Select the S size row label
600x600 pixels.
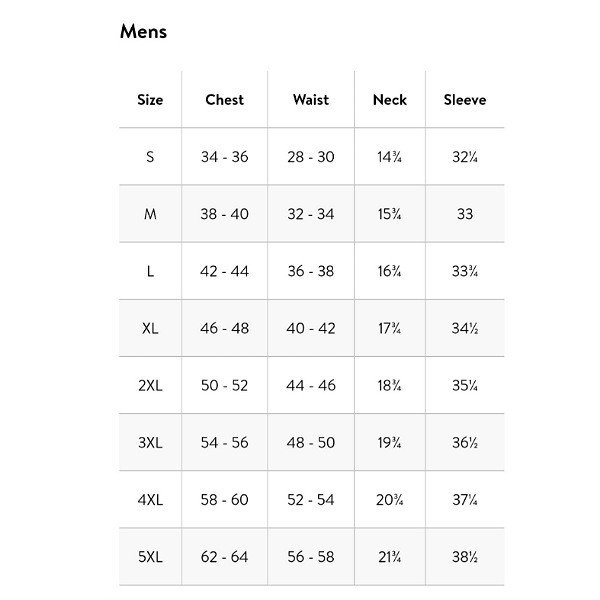150,157
